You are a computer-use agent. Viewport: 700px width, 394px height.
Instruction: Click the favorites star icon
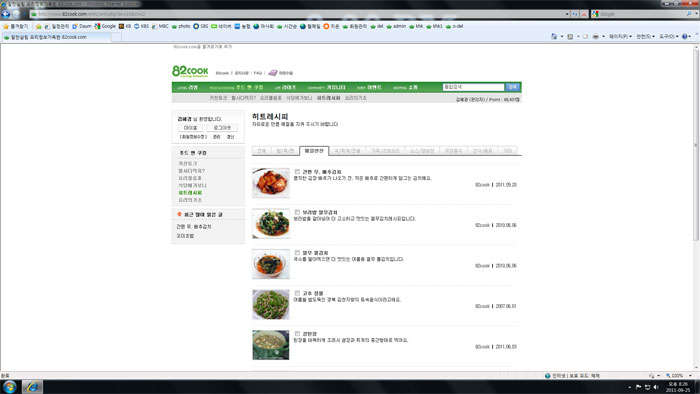(6, 26)
